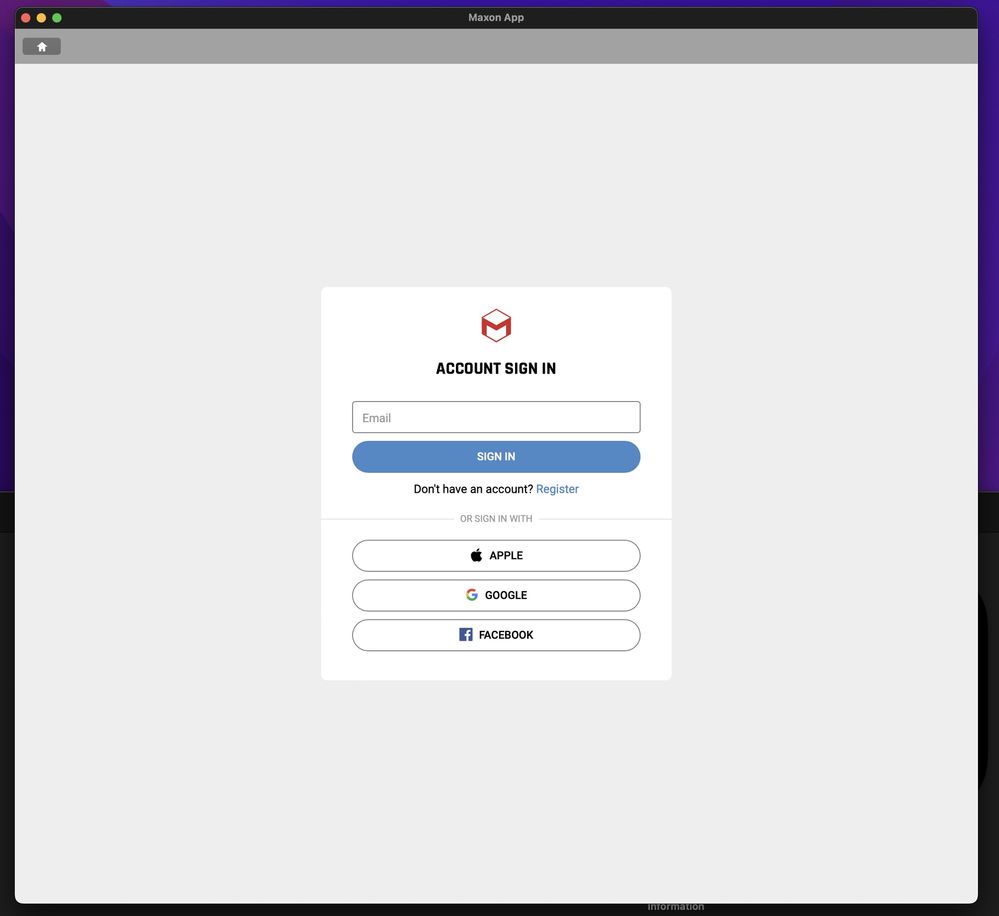
Task: Click the Apple logo icon
Action: click(x=476, y=556)
